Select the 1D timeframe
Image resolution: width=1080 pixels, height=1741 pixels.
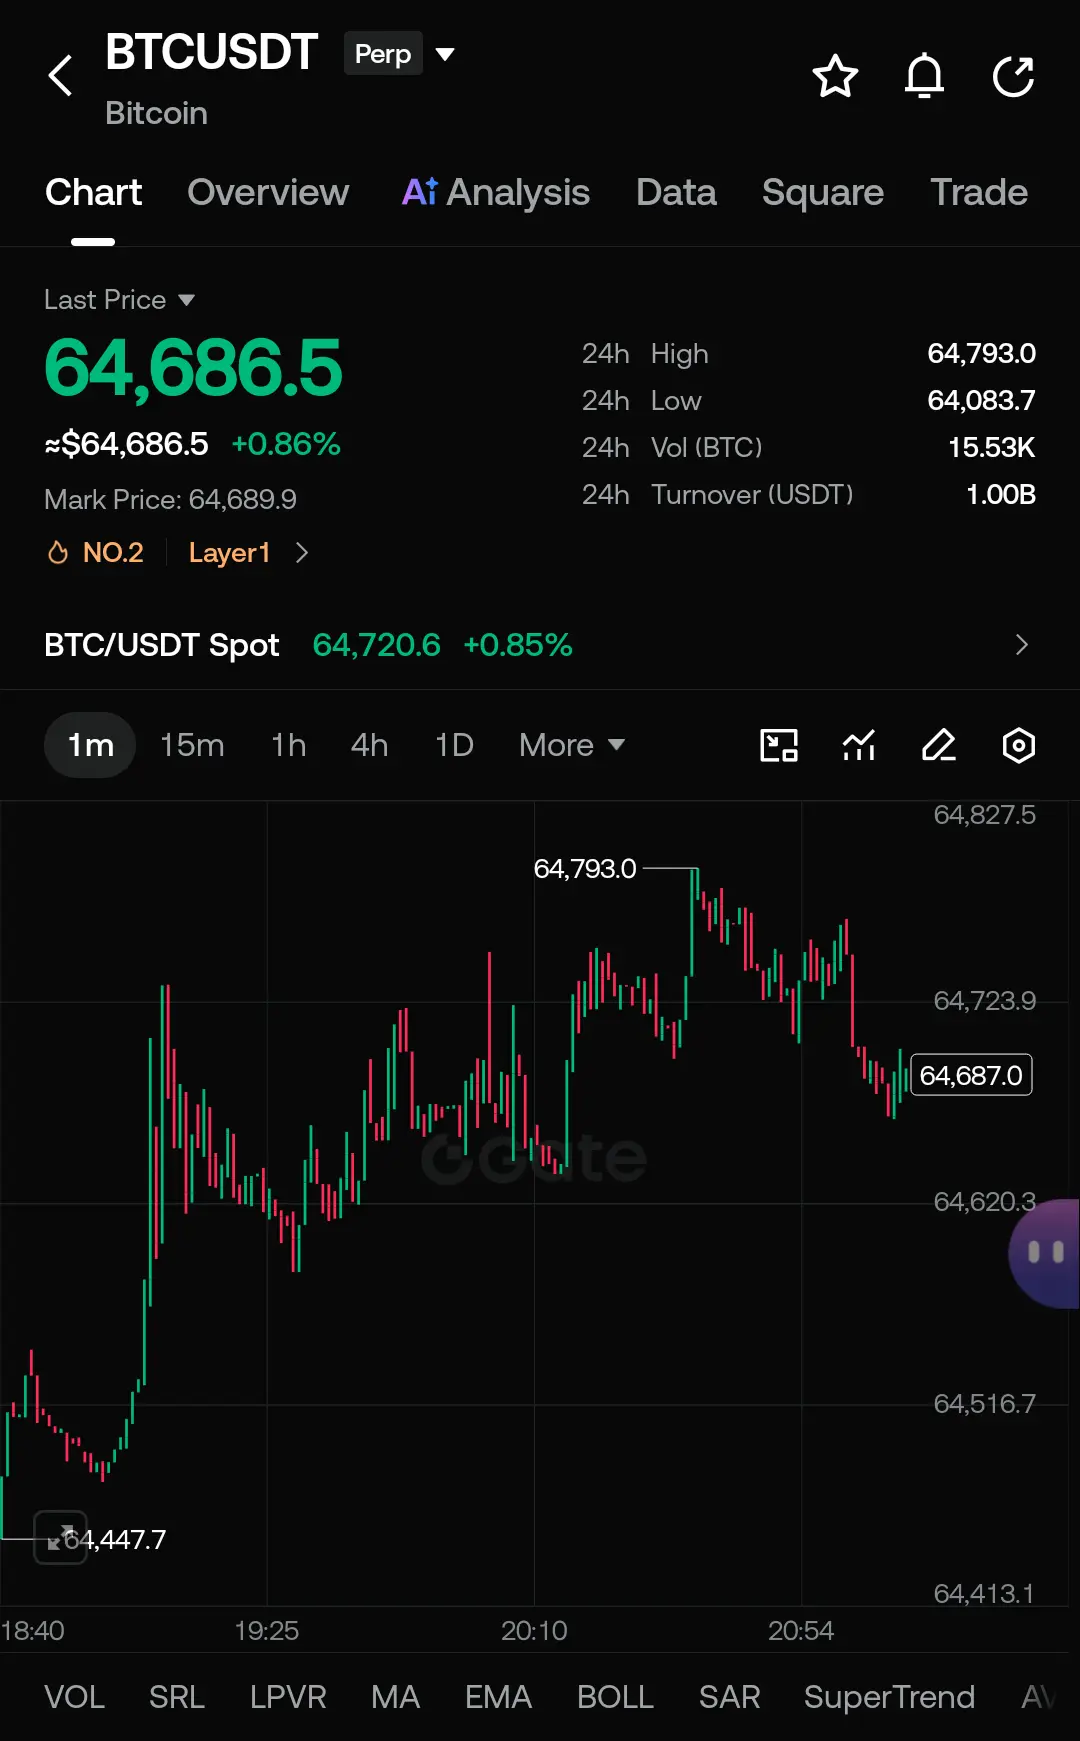(x=454, y=745)
